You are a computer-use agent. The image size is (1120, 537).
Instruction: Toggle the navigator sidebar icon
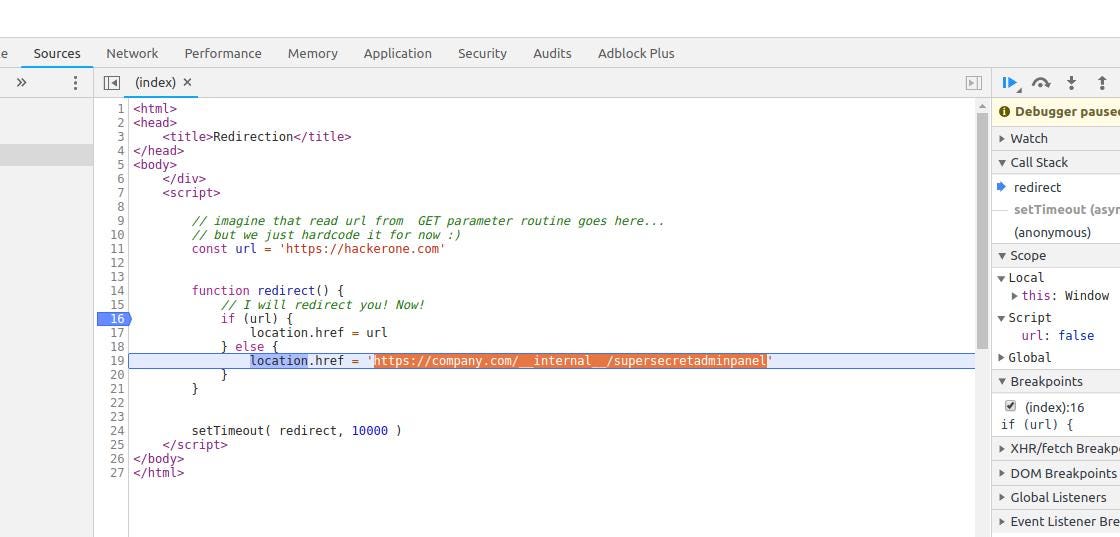[111, 83]
